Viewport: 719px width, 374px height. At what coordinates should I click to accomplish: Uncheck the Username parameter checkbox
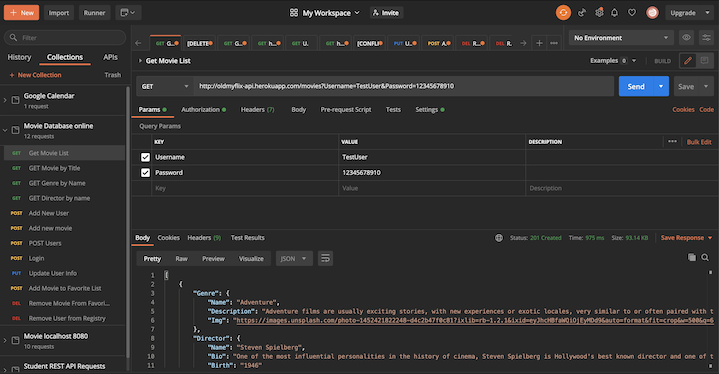145,157
